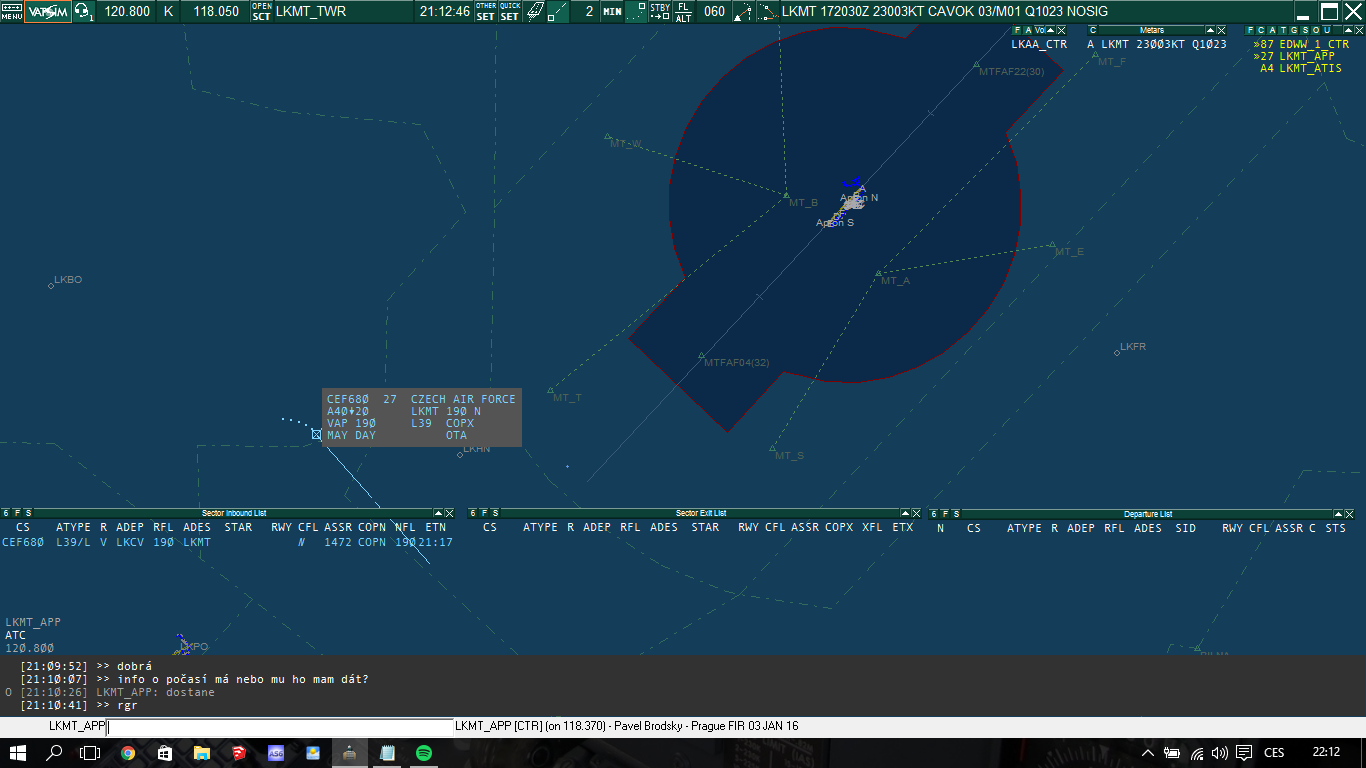Toggle G filter in controller list
Image resolution: width=1366 pixels, height=768 pixels.
click(x=1293, y=30)
